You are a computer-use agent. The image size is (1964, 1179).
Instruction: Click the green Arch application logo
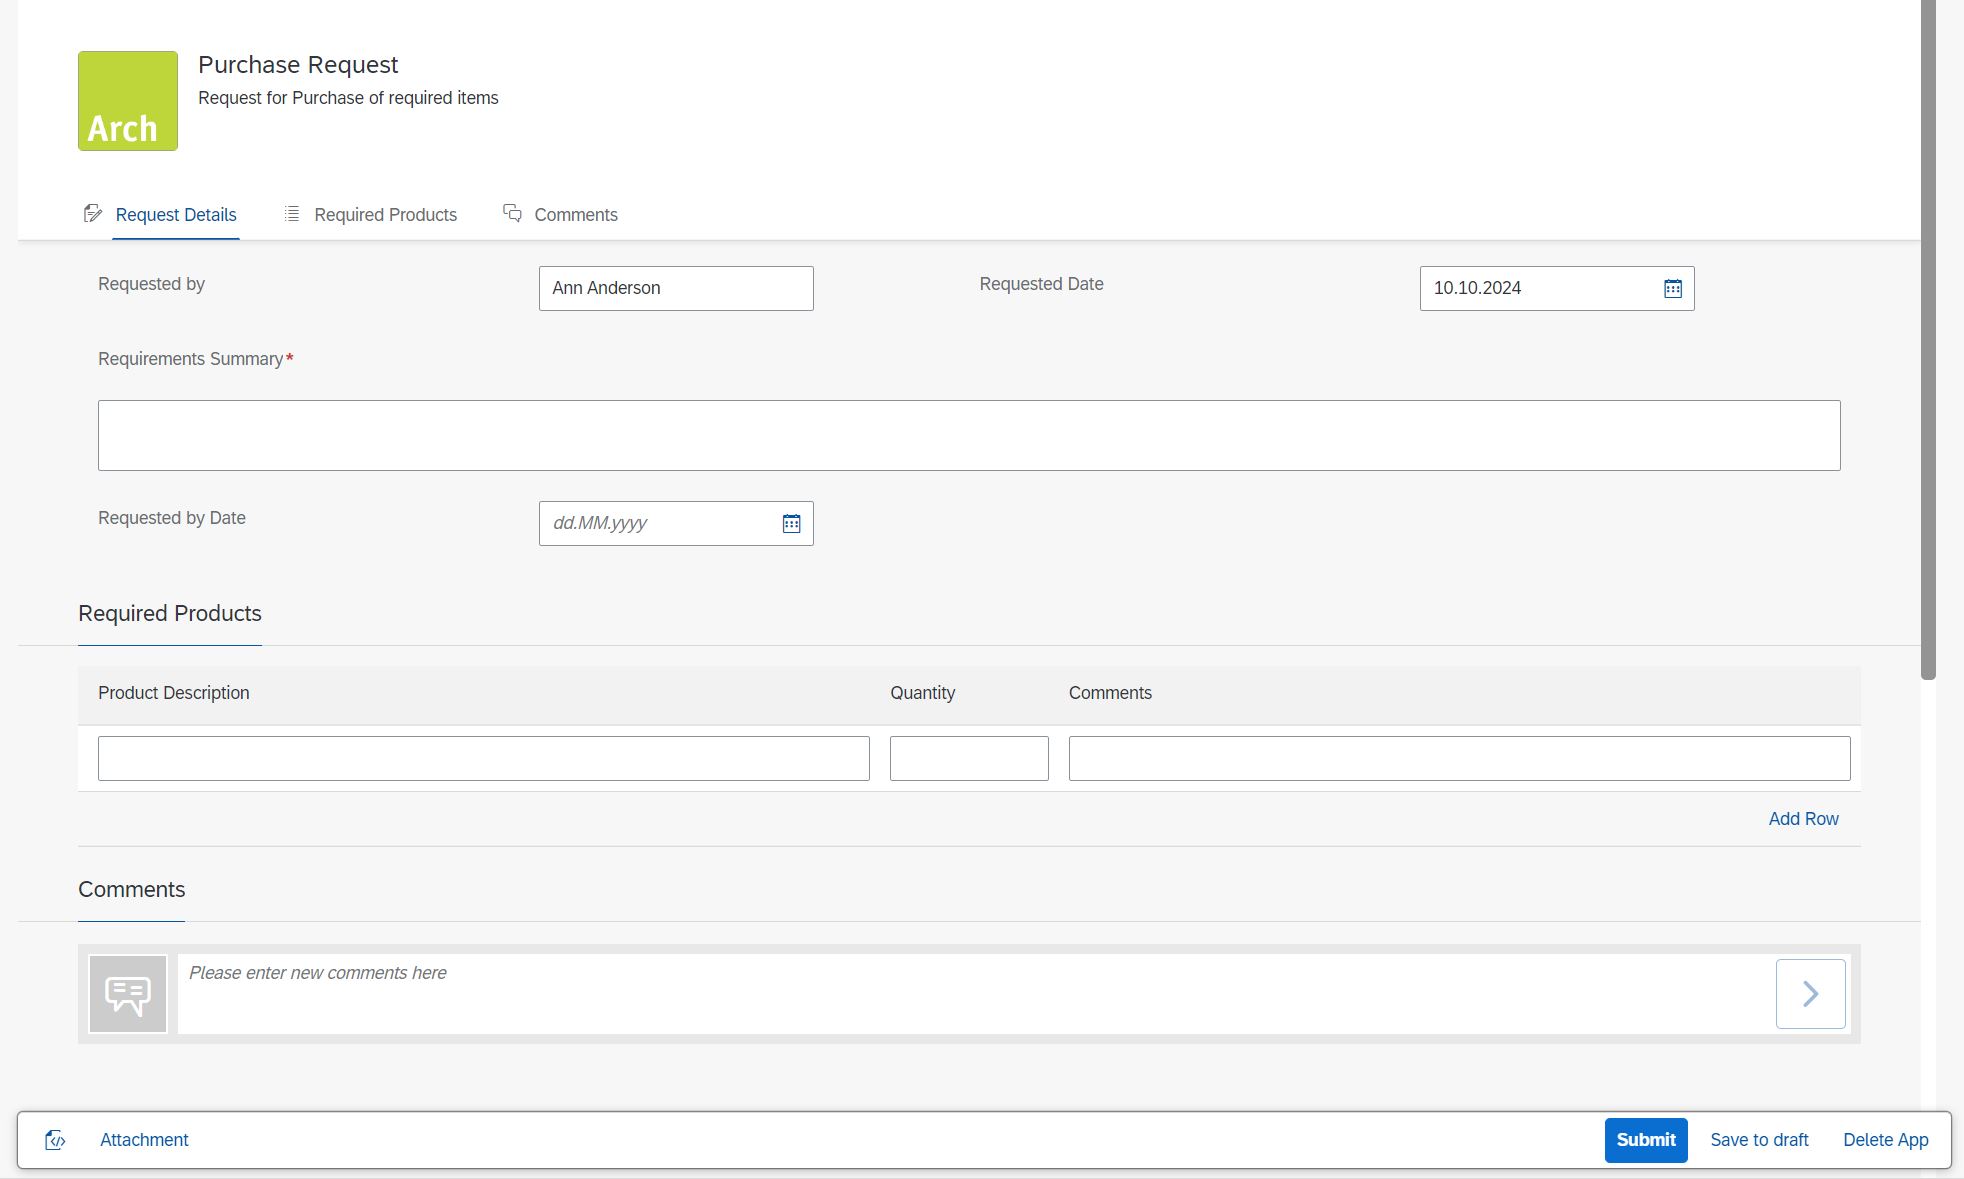click(x=127, y=100)
